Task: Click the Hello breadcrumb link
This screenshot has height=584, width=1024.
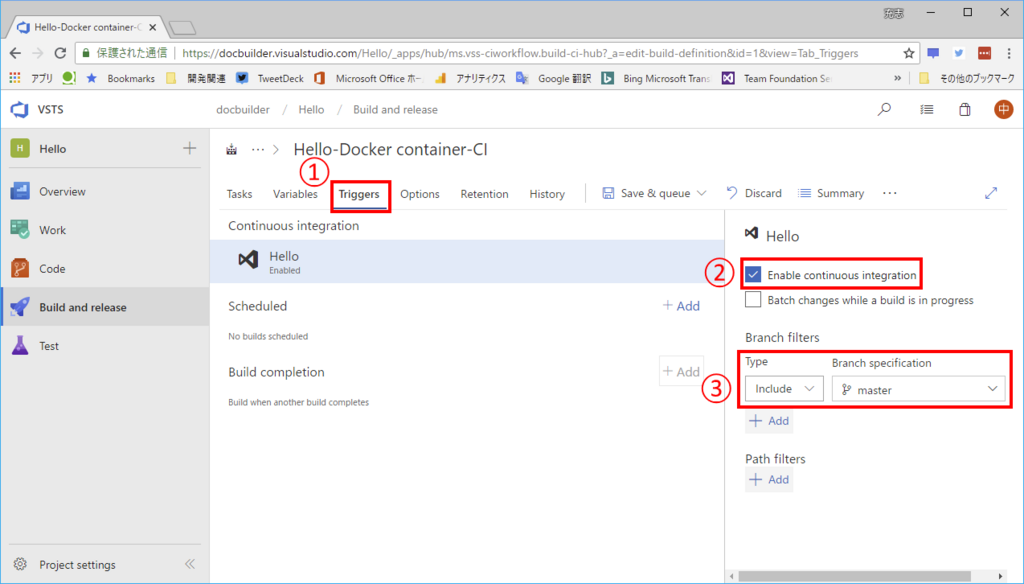Action: click(312, 110)
